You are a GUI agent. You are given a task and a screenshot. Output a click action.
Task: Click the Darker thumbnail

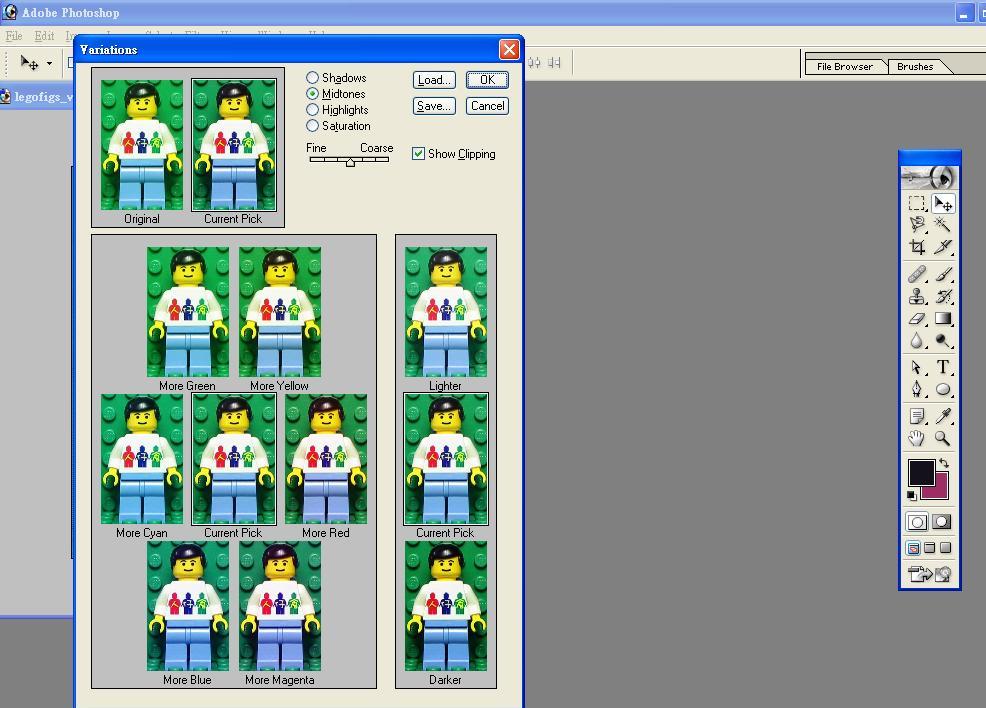pos(446,606)
